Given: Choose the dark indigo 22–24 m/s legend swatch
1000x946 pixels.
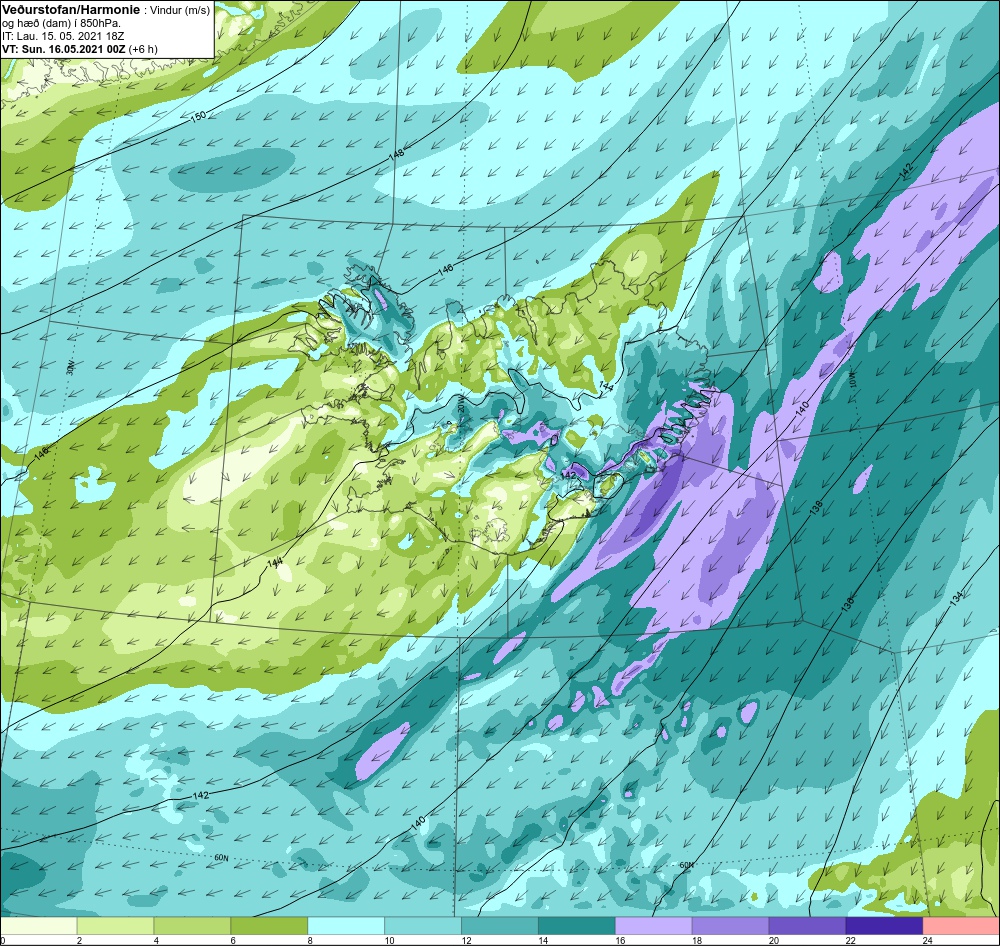Looking at the screenshot, I should pos(884,926).
